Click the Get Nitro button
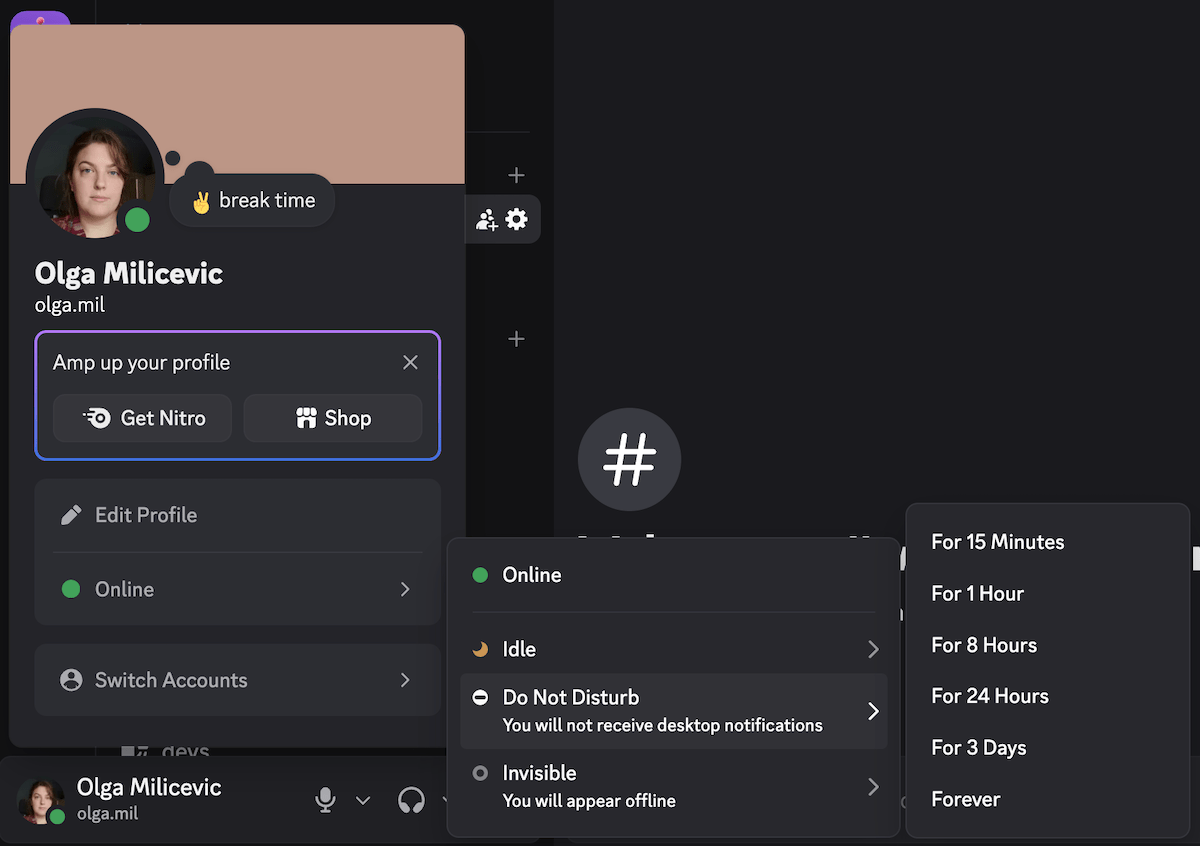Screen dimensions: 1200x846 coord(142,418)
